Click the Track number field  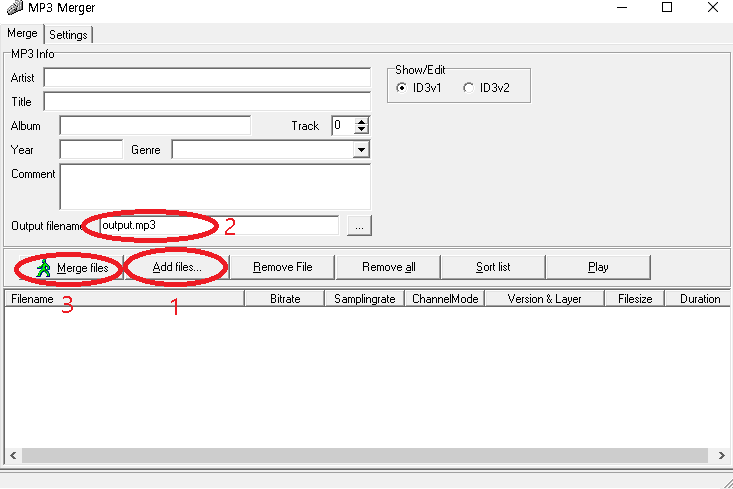(343, 125)
